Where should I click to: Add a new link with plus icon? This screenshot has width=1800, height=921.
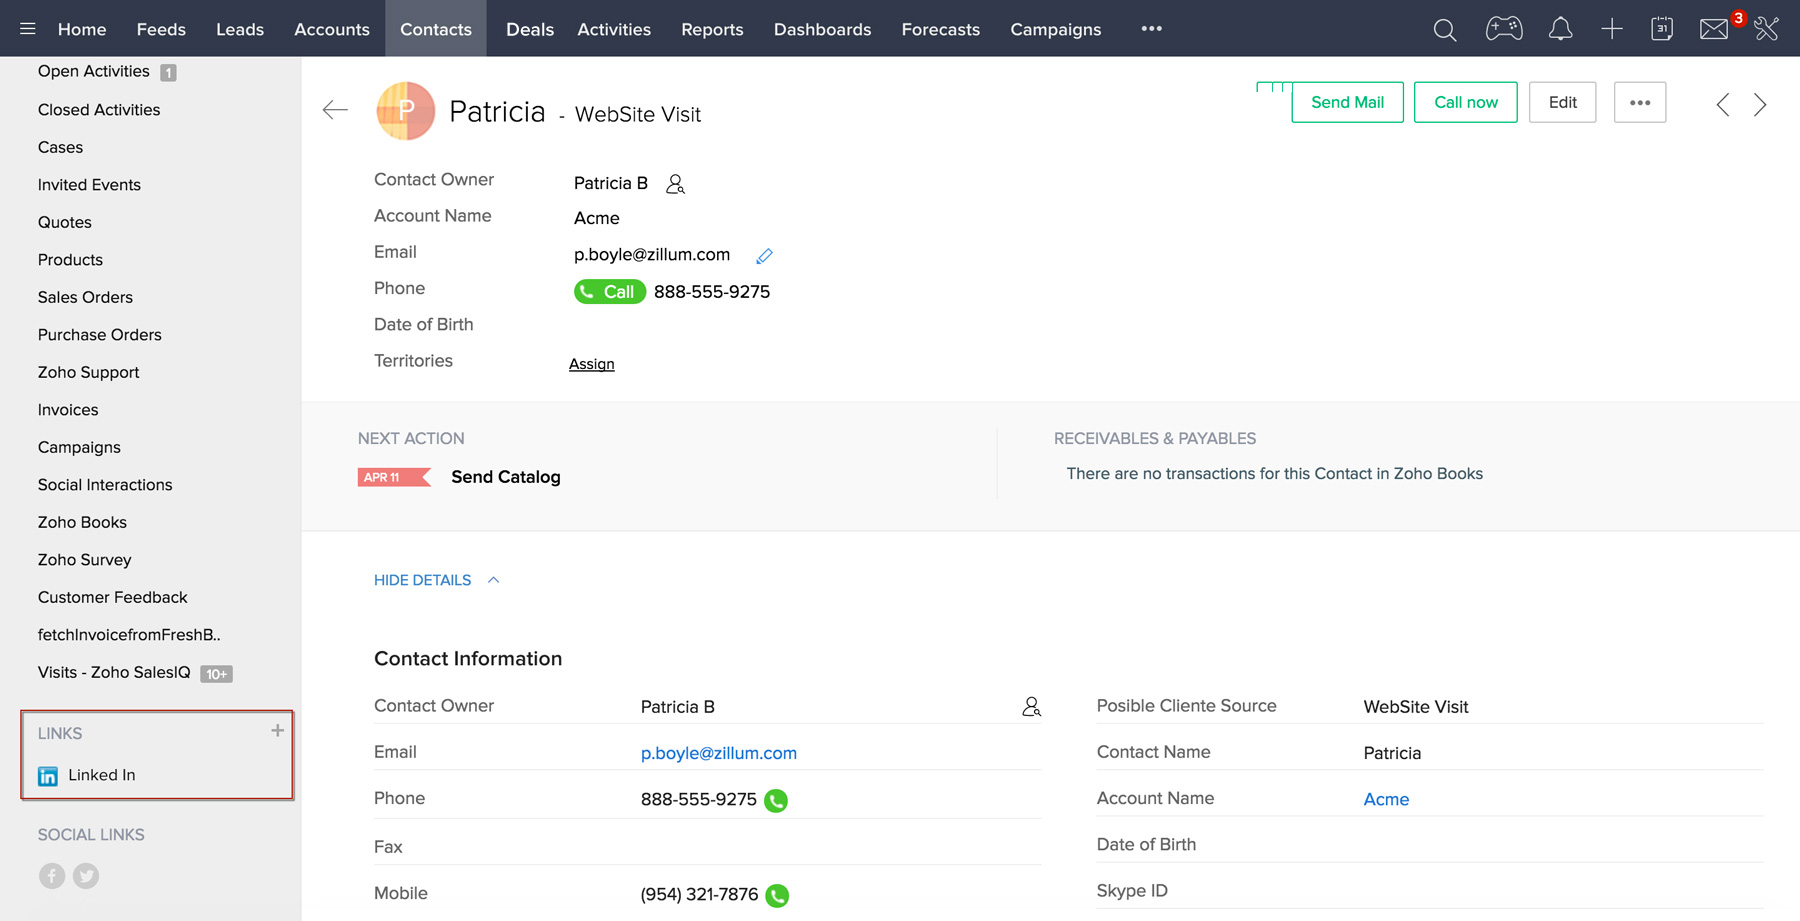click(x=277, y=731)
